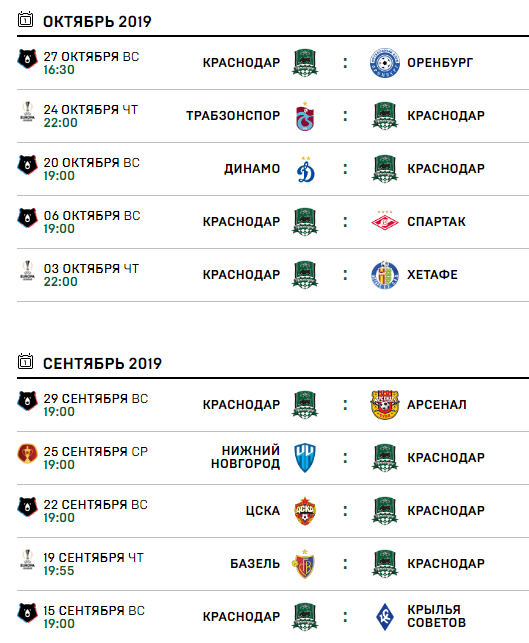The height and width of the screenshot is (643, 529).
Task: Click the ТРАБЗОНСПОР team name
Action: tap(233, 116)
